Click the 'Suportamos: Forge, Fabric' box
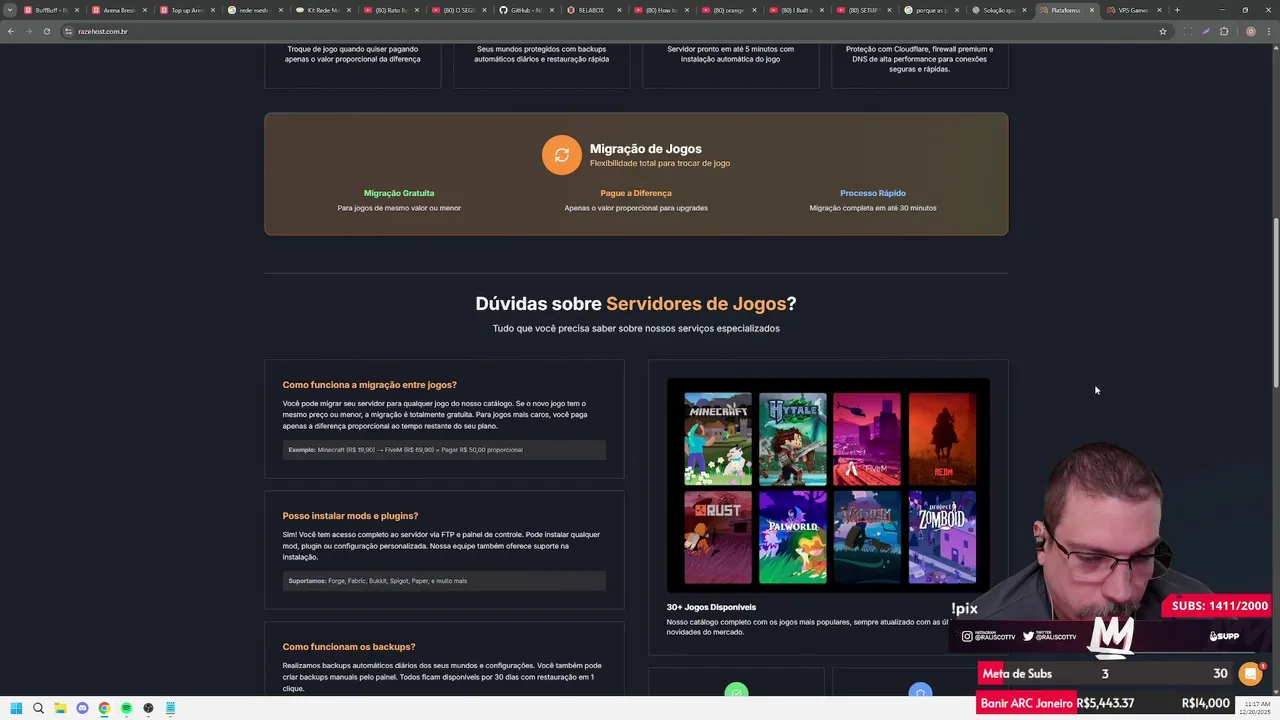This screenshot has width=1280, height=720. click(x=444, y=581)
